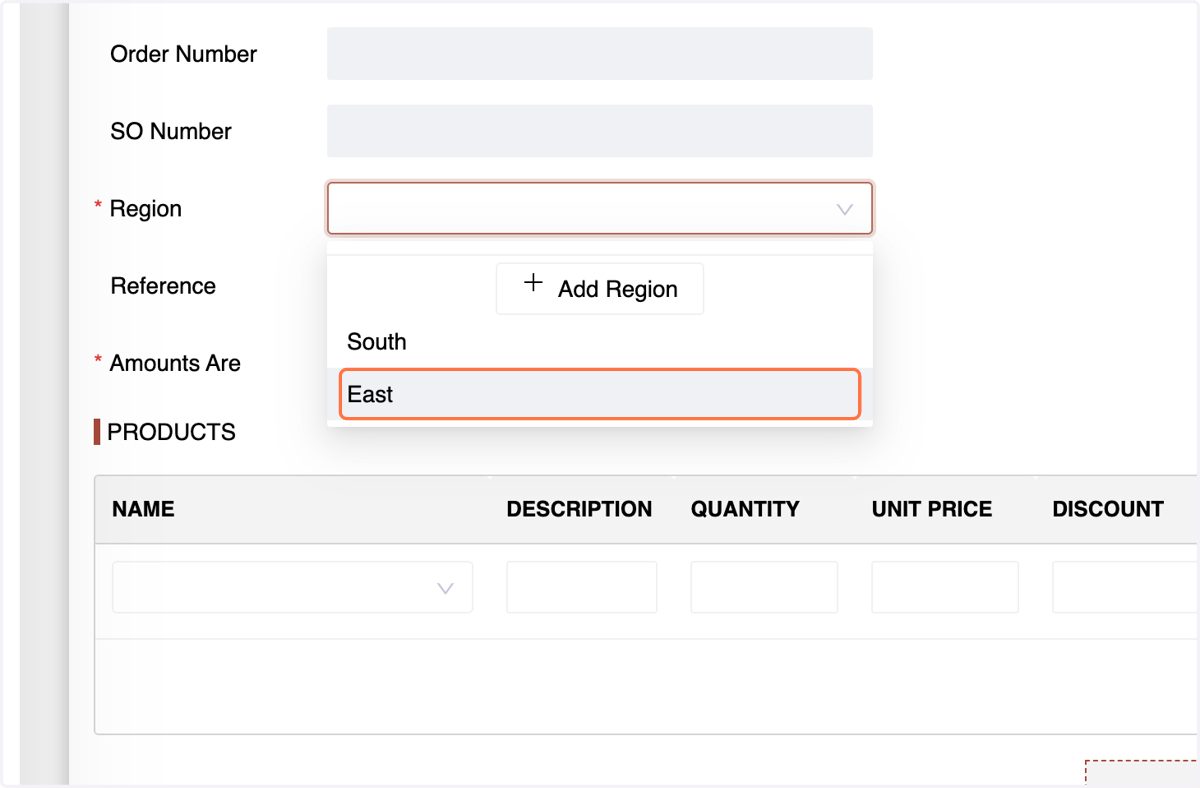Click the Reference field label
The height and width of the screenshot is (788, 1200).
click(x=163, y=286)
